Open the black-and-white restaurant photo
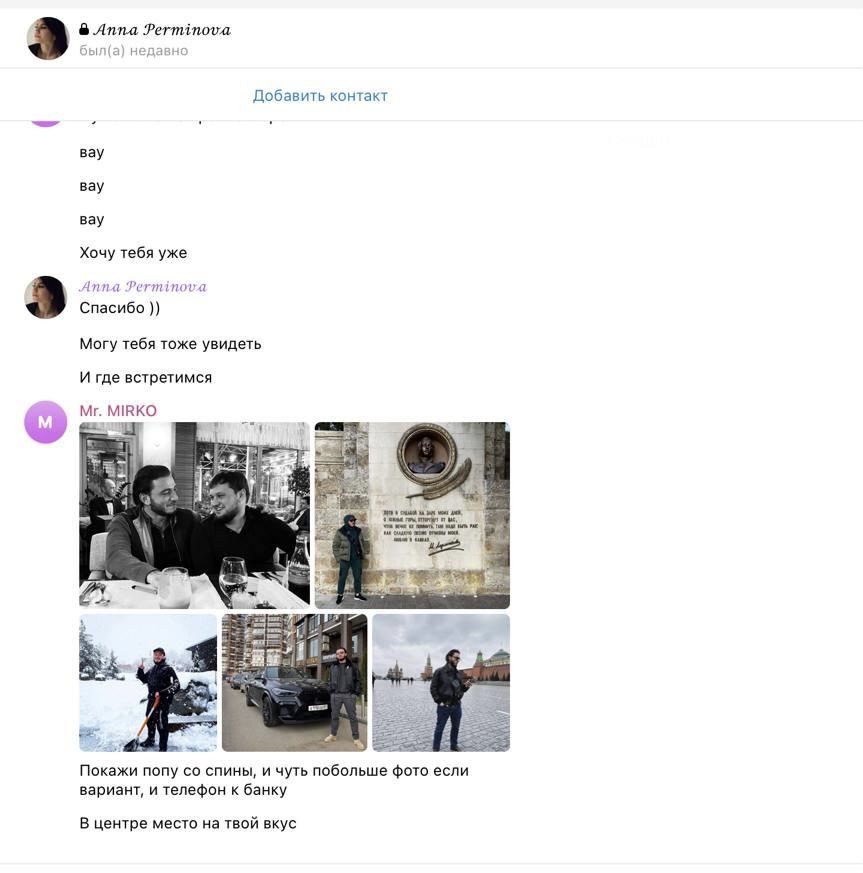Screen dimensions: 863x873 coord(194,515)
